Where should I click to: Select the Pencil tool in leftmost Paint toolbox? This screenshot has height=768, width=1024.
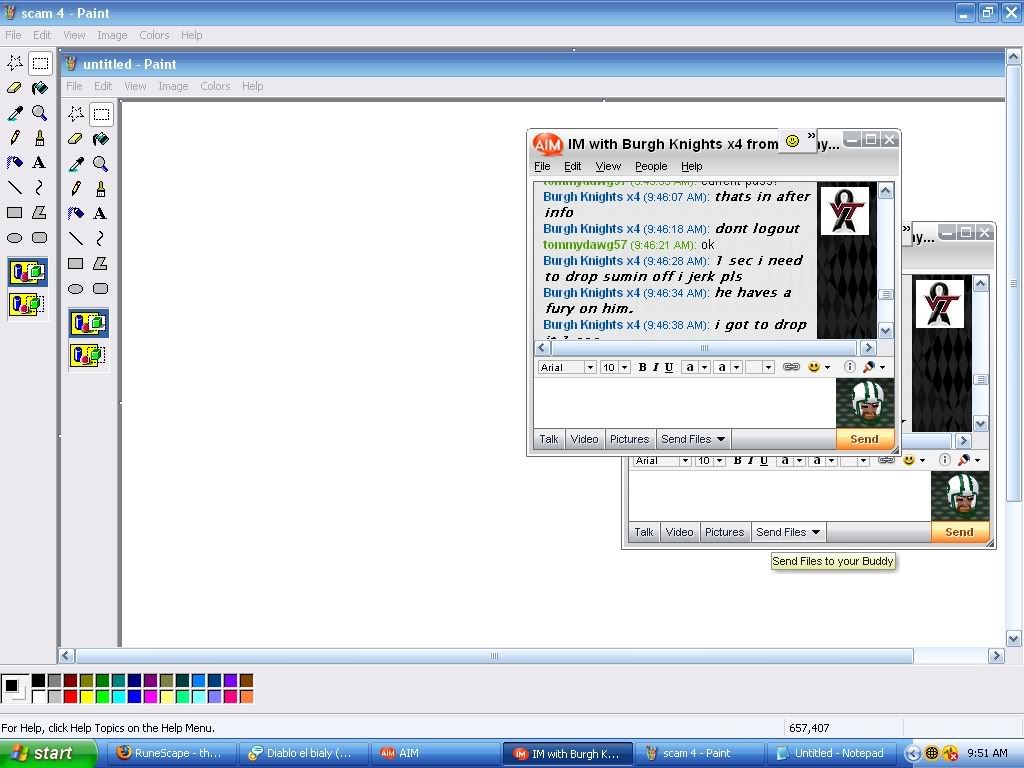14,138
